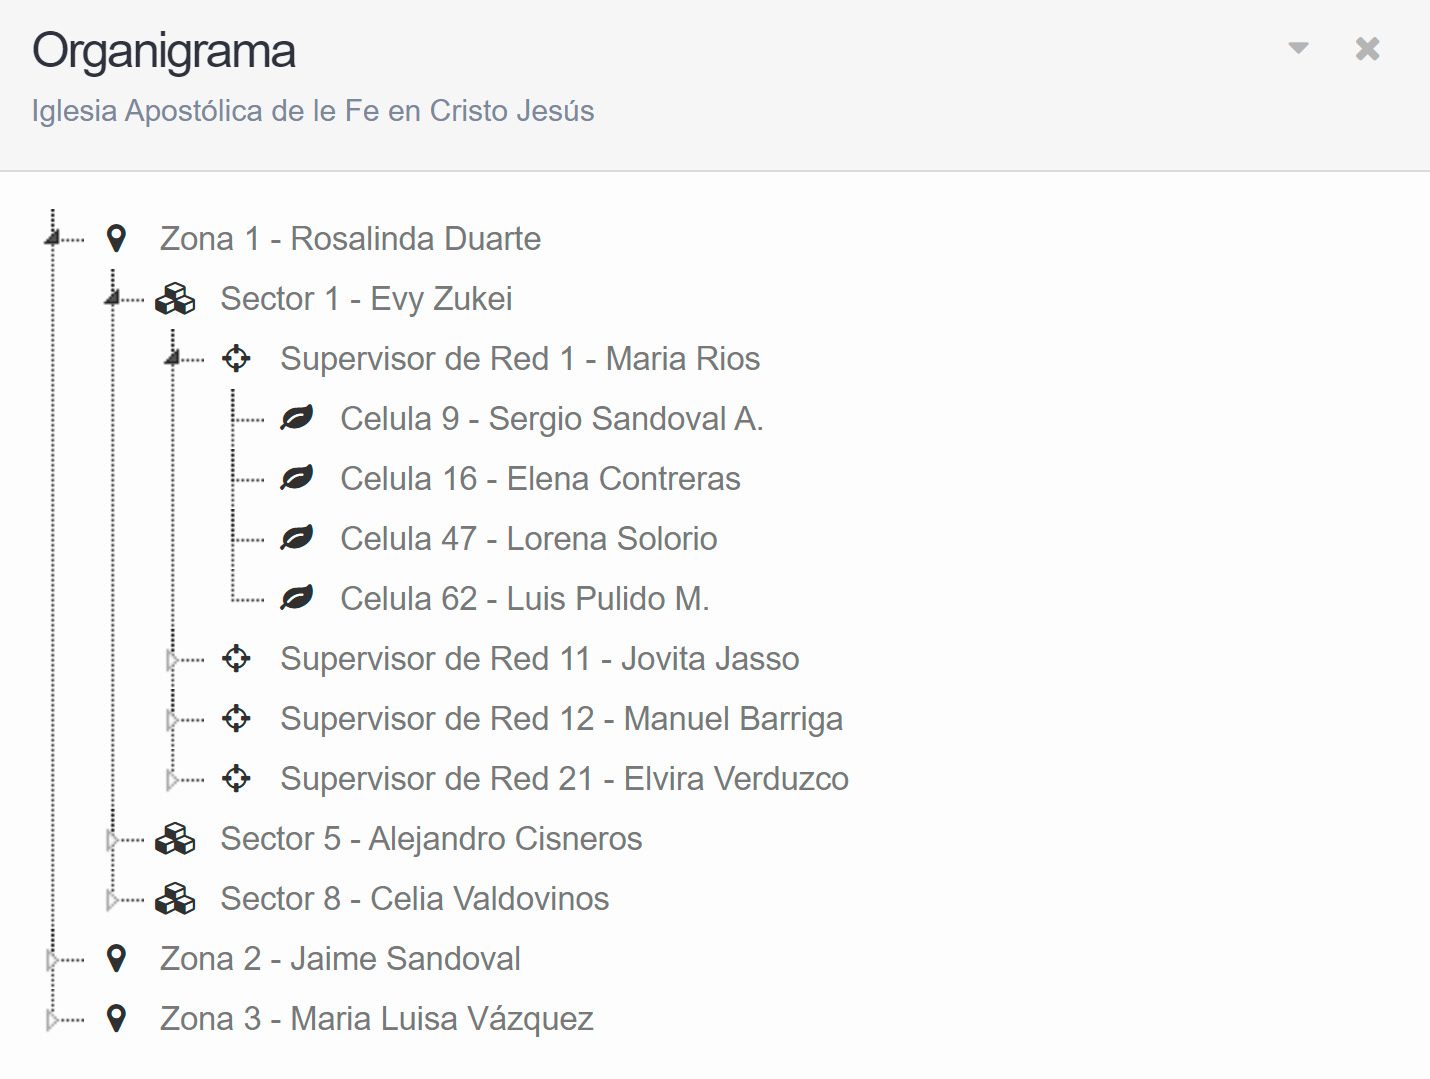
Task: Select Zona 2 - Jaime Sandoval label
Action: click(340, 959)
